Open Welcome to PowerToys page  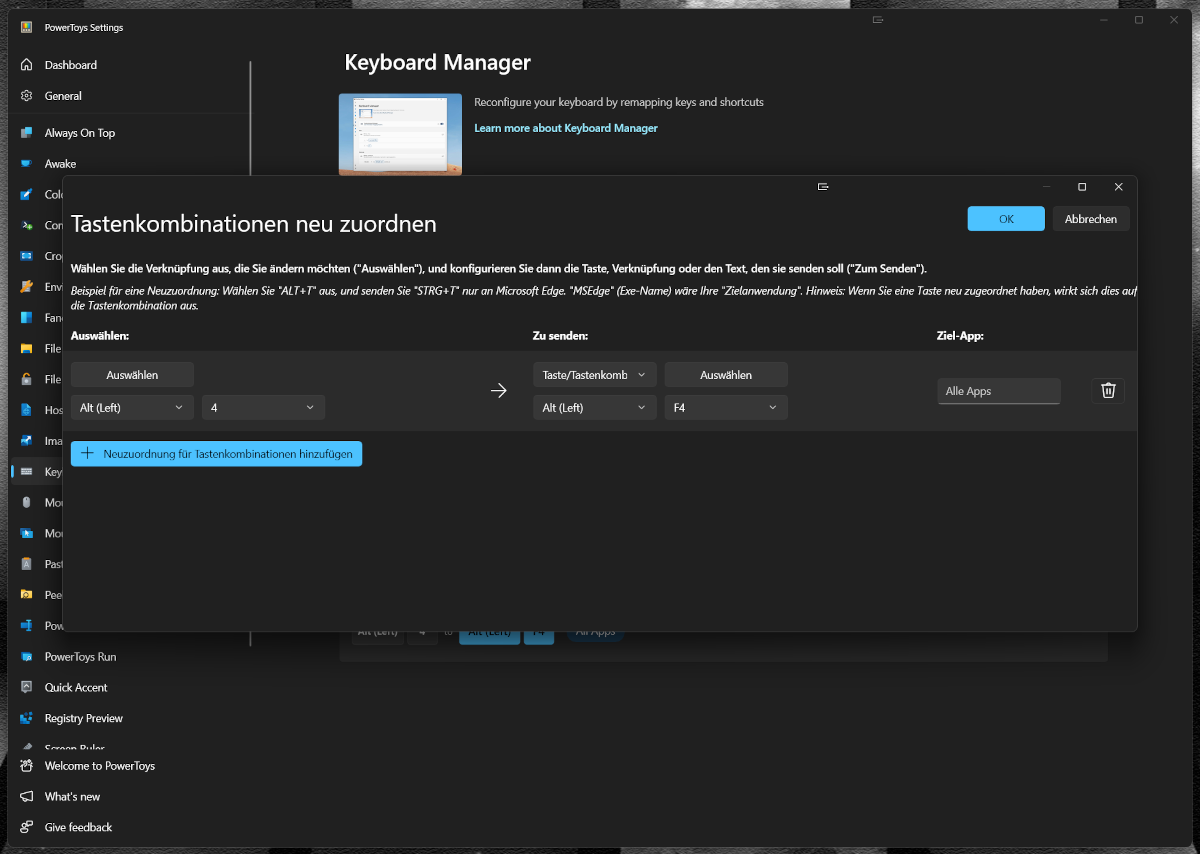coord(99,766)
